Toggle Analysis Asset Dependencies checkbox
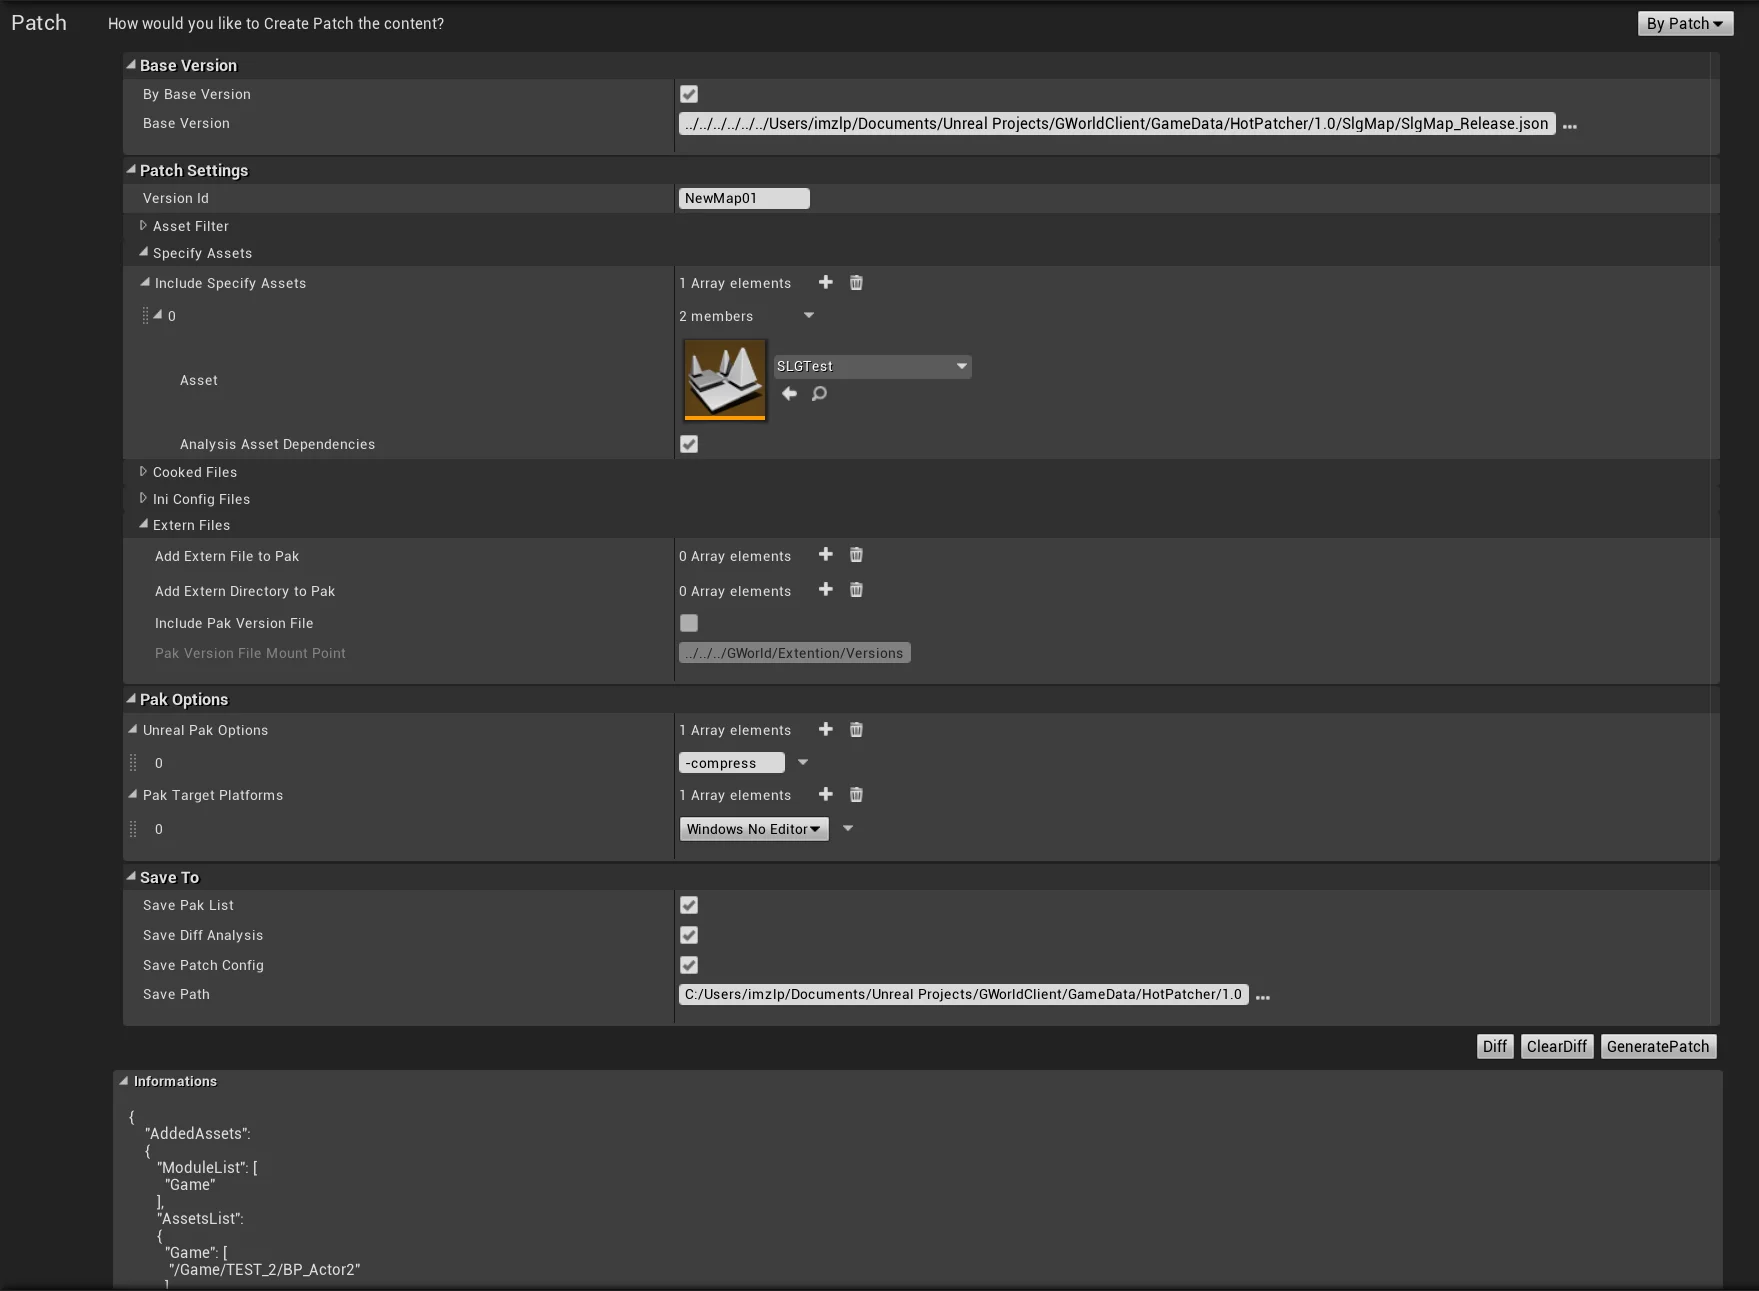Image resolution: width=1759 pixels, height=1291 pixels. click(x=689, y=444)
